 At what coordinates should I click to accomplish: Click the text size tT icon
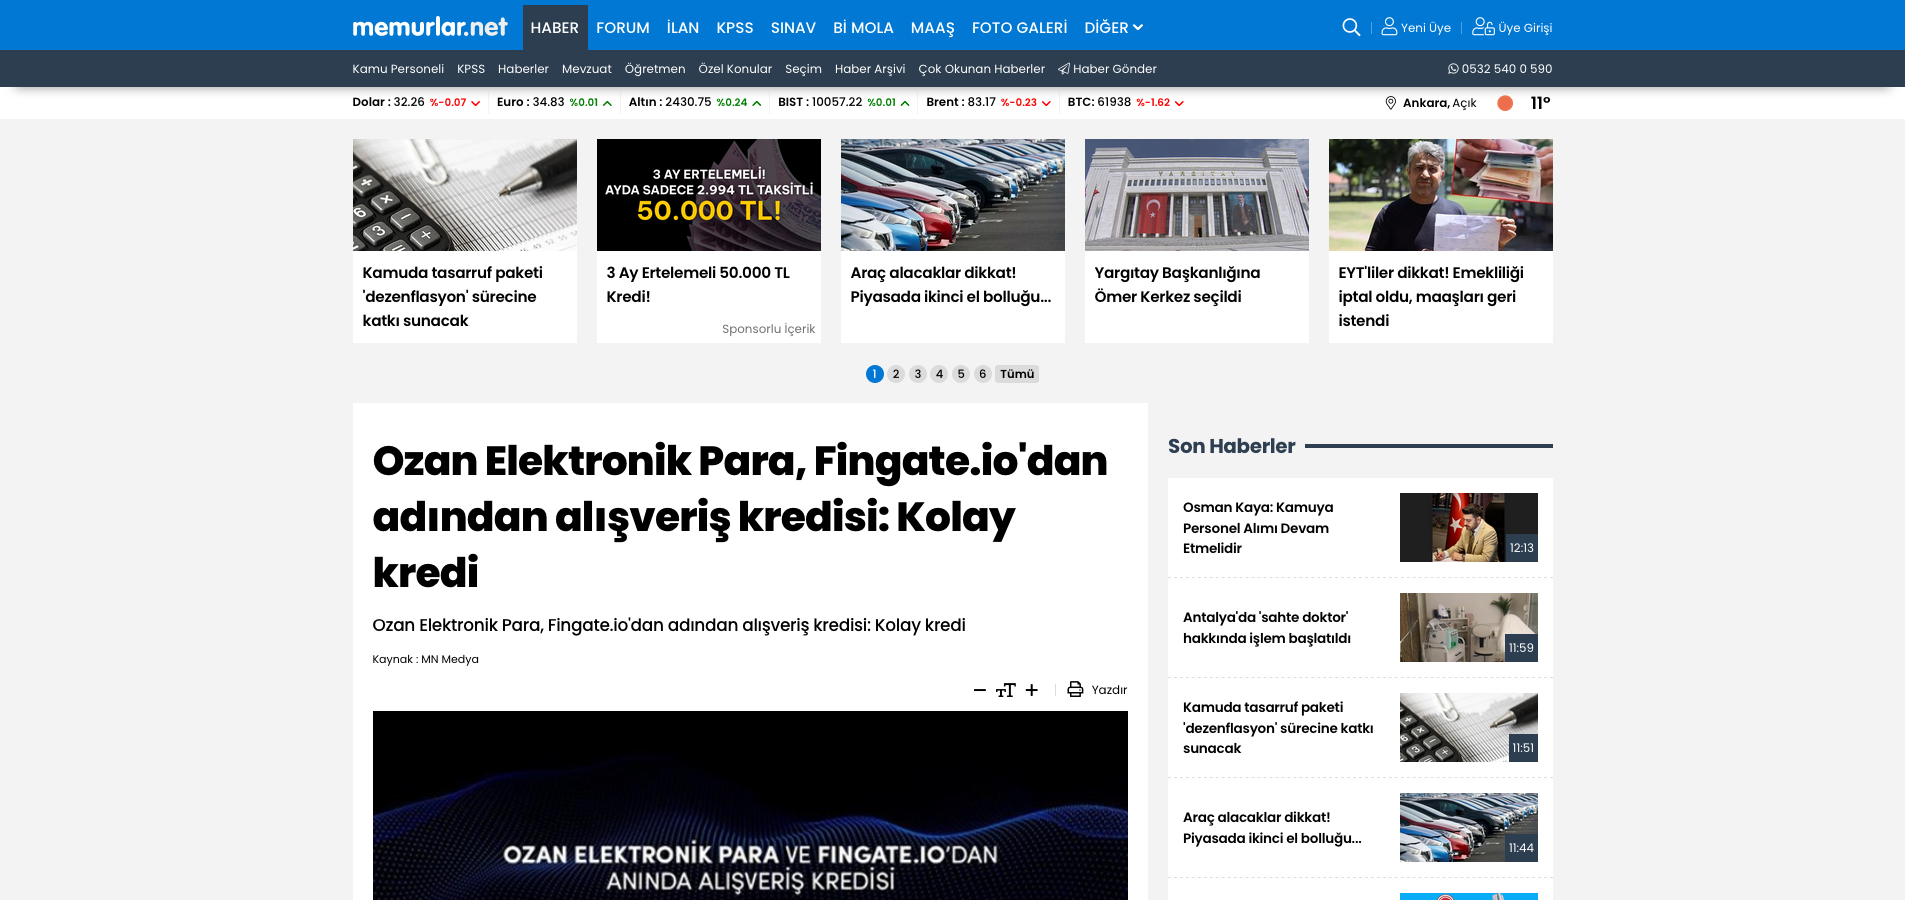click(x=1005, y=690)
